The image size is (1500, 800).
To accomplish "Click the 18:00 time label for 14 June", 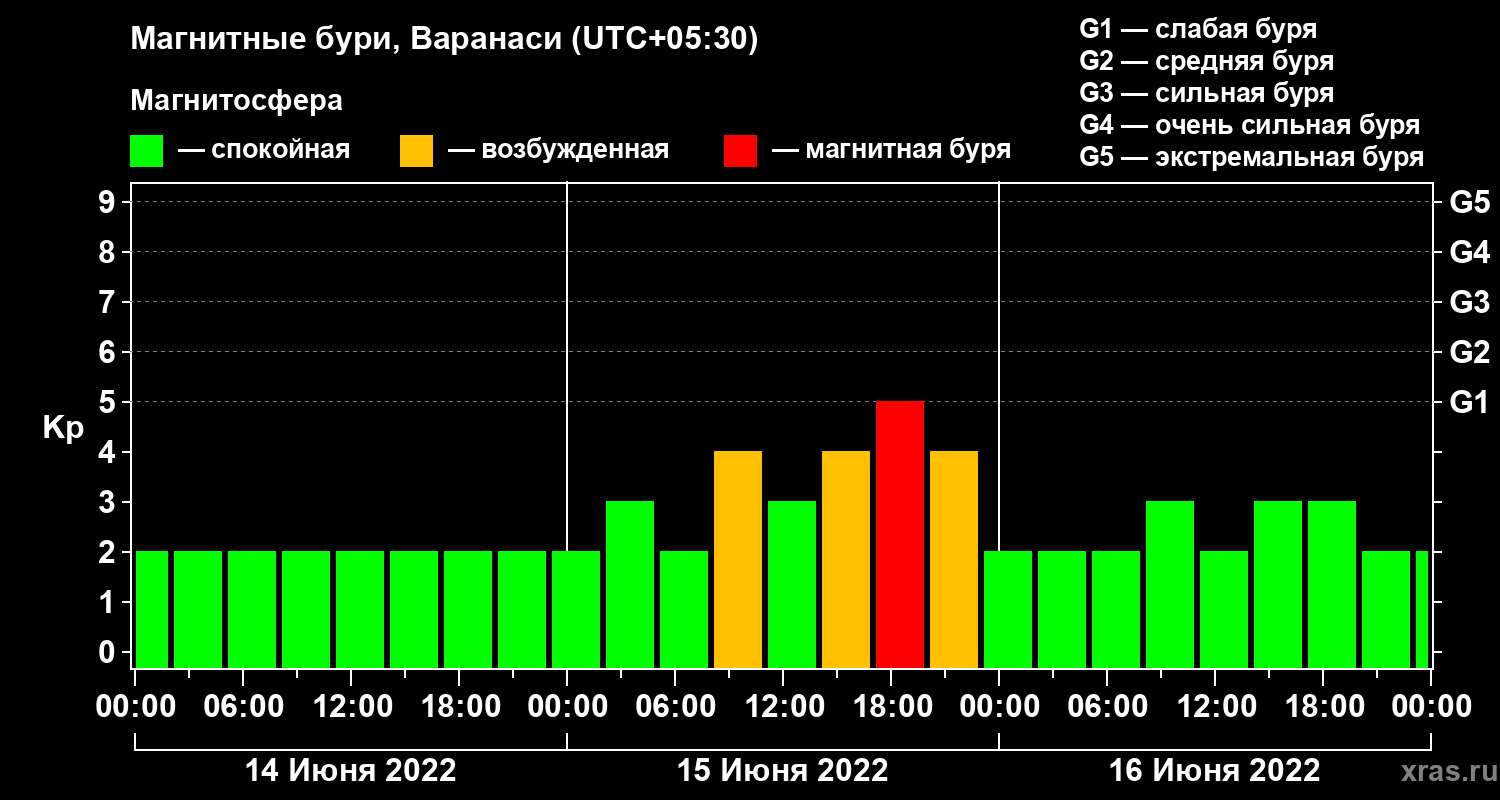I will tap(459, 707).
